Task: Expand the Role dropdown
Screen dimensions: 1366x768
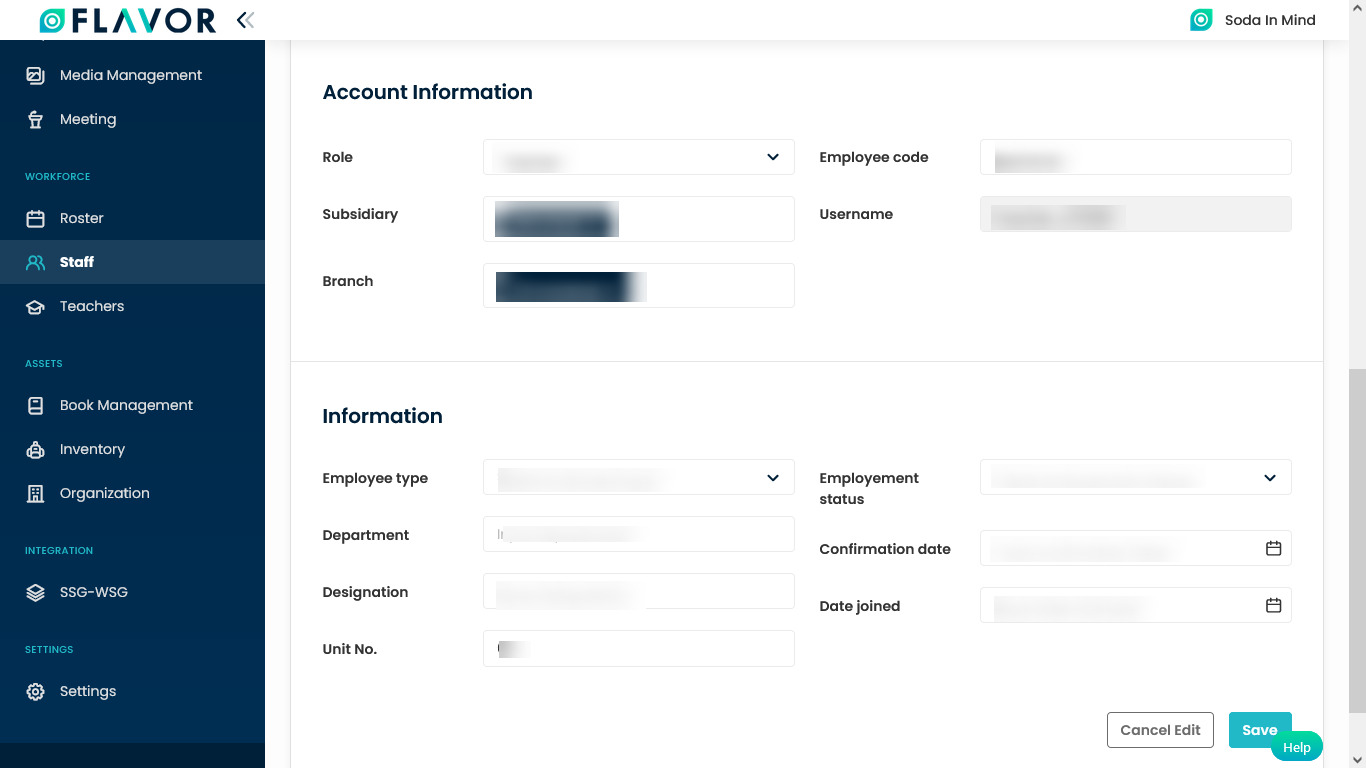Action: point(772,157)
